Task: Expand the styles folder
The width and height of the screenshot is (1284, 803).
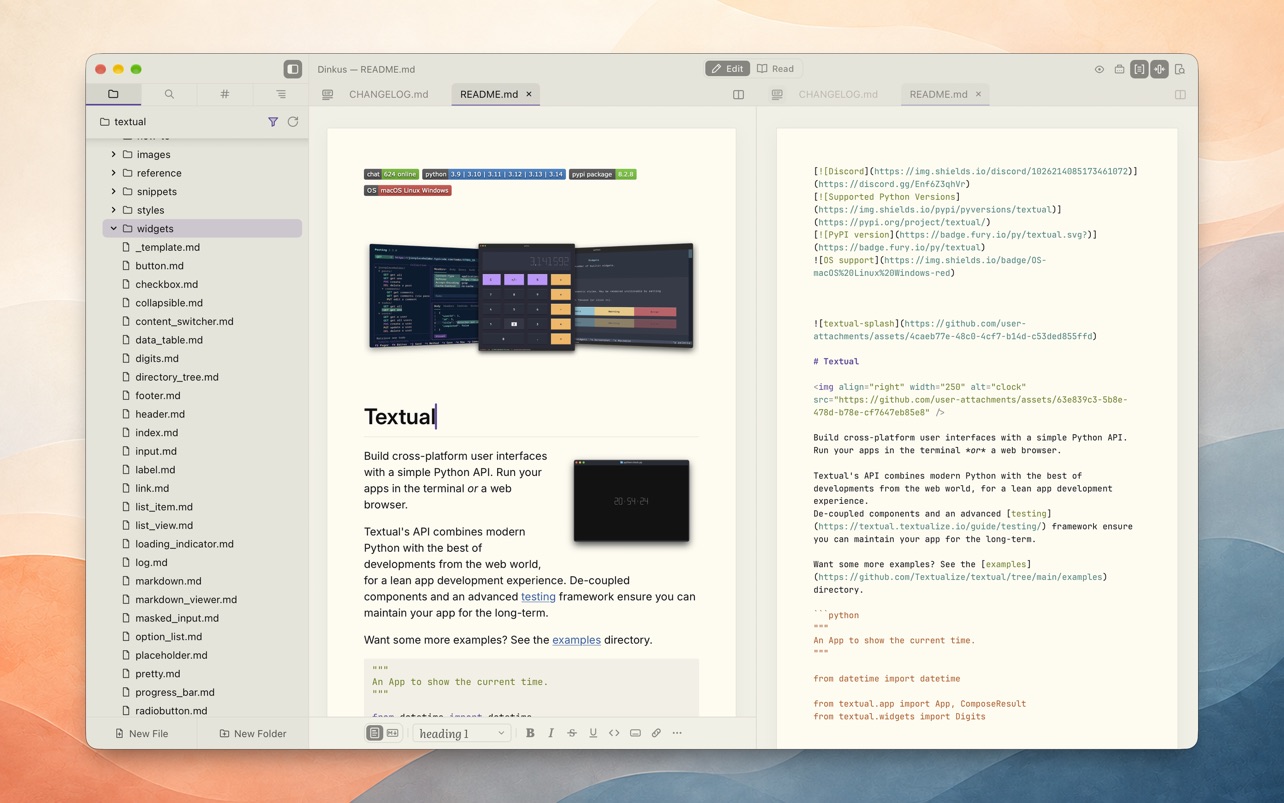Action: [114, 210]
